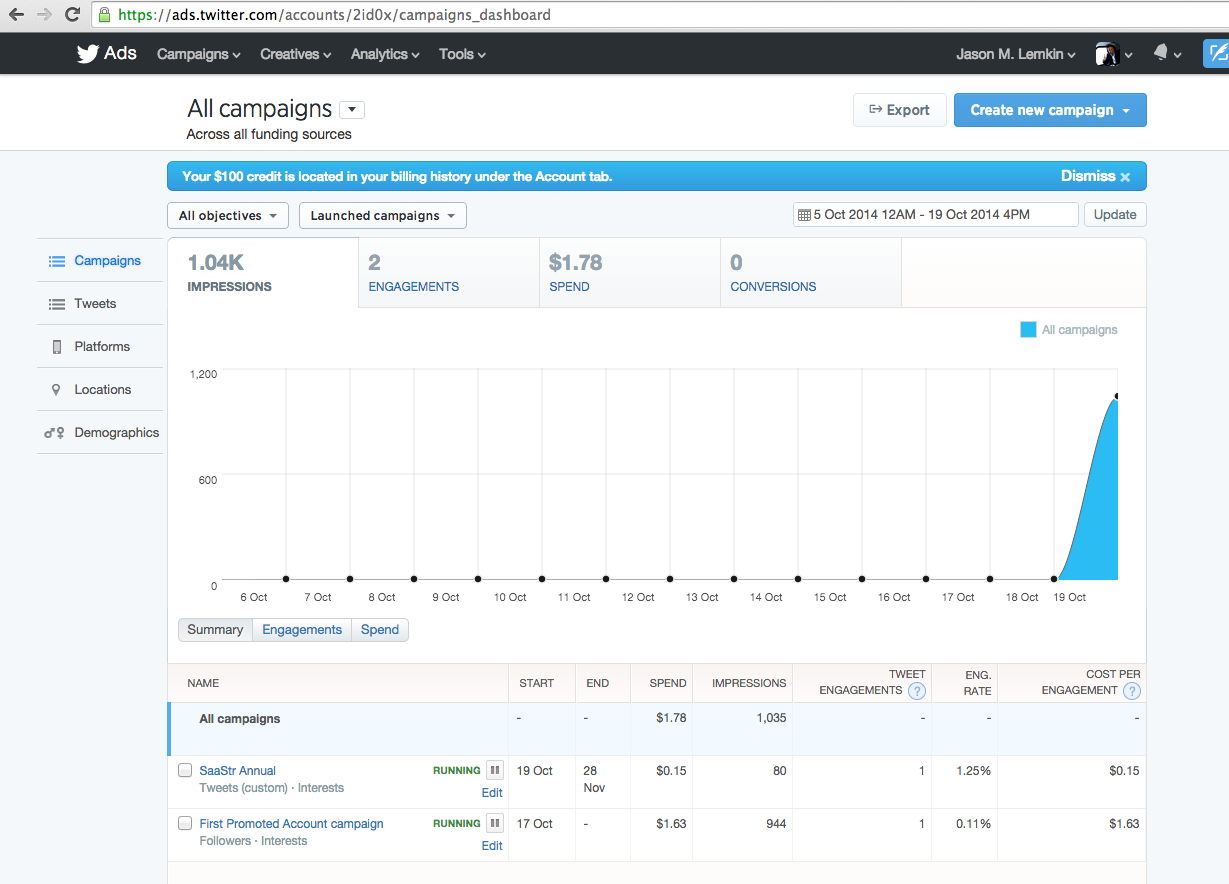The image size is (1229, 884).
Task: Click the Platforms phone icon in the sidebar
Action: (56, 347)
